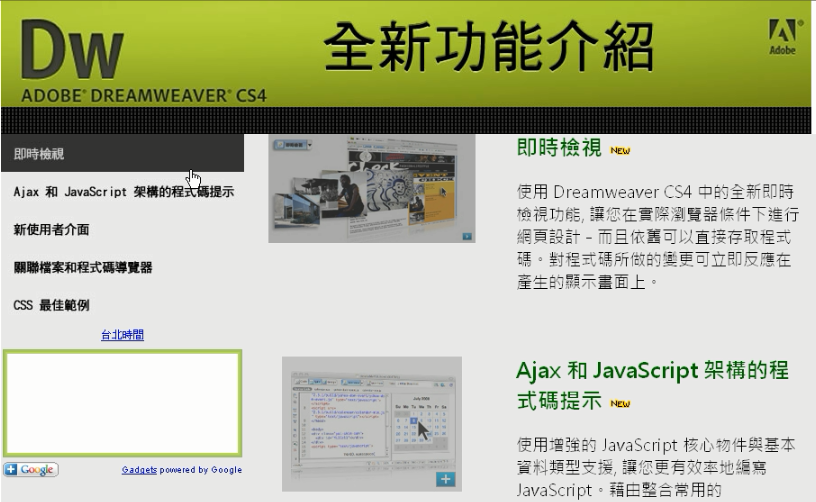Click the Dw Dreamweaver logo
The image size is (816, 502).
72,50
